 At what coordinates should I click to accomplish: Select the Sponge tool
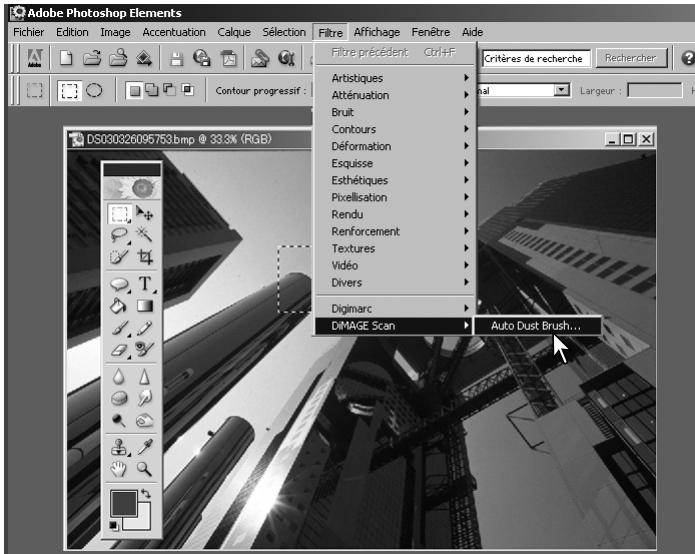[x=119, y=398]
